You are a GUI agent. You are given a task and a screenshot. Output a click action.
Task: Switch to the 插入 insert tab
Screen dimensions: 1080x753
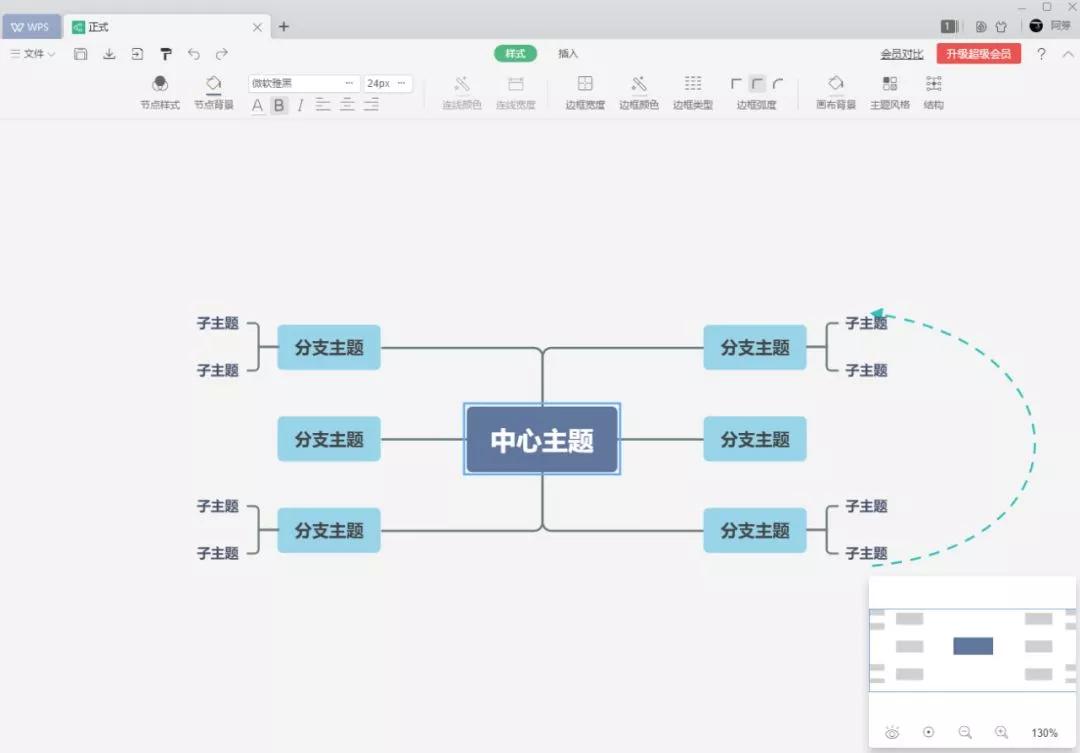(568, 54)
